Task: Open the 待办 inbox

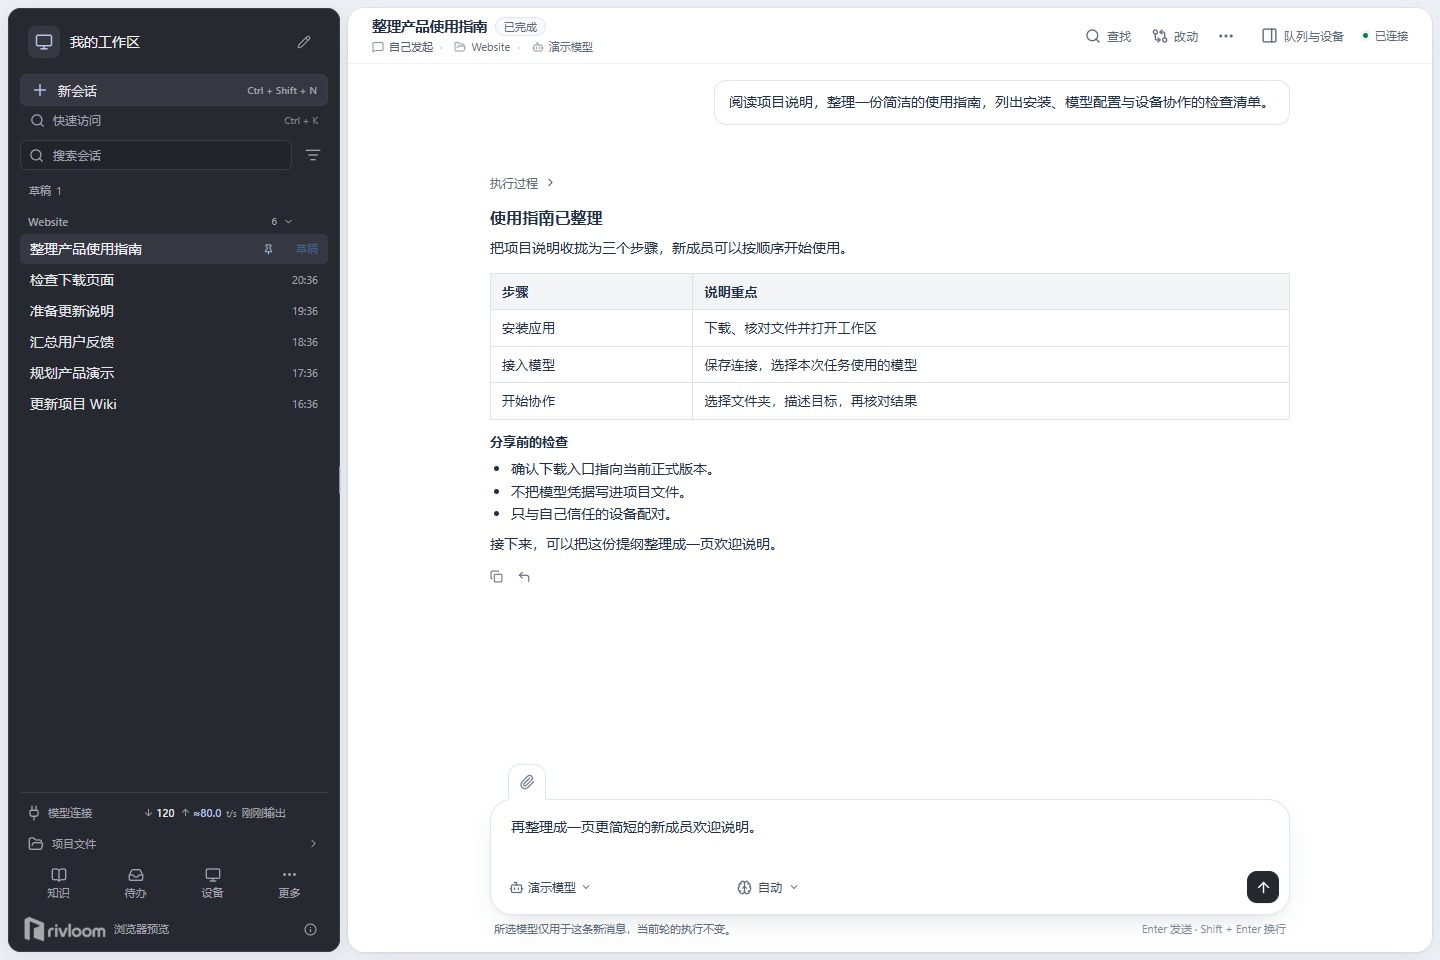Action: click(x=136, y=883)
